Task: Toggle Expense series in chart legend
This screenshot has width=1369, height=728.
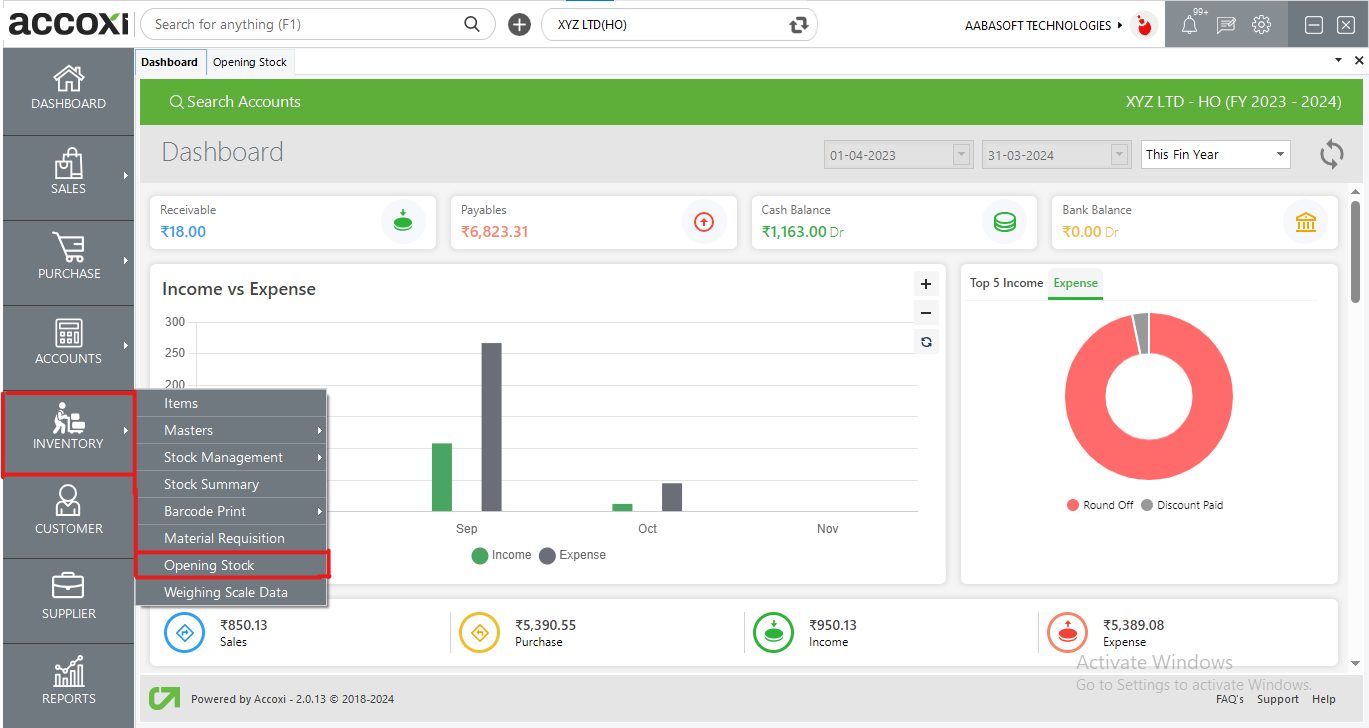Action: (572, 555)
